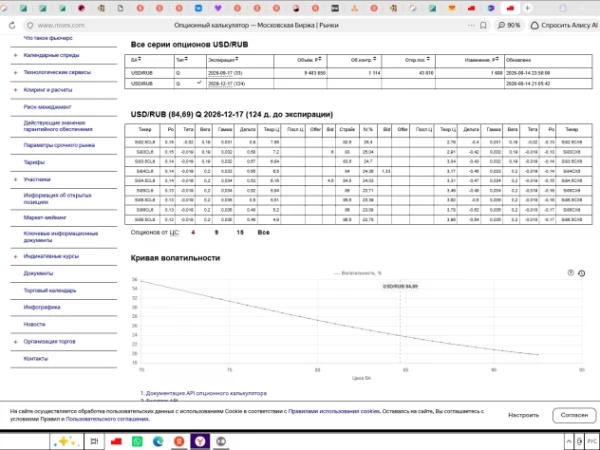Switch to the purple circle icon tab
The image size is (600, 450).
coord(491,8)
